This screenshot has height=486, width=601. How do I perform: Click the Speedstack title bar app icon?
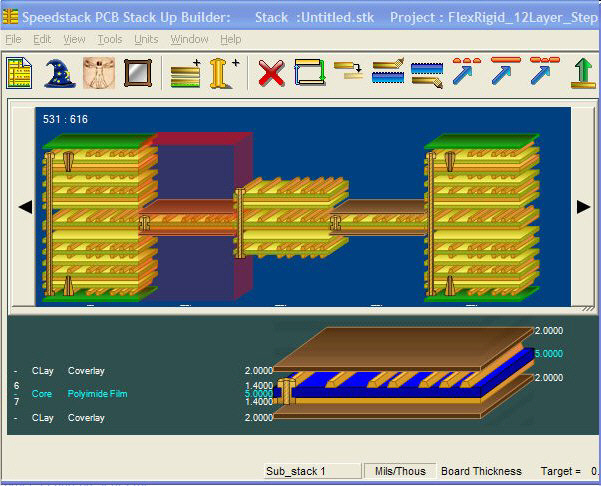click(x=10, y=17)
